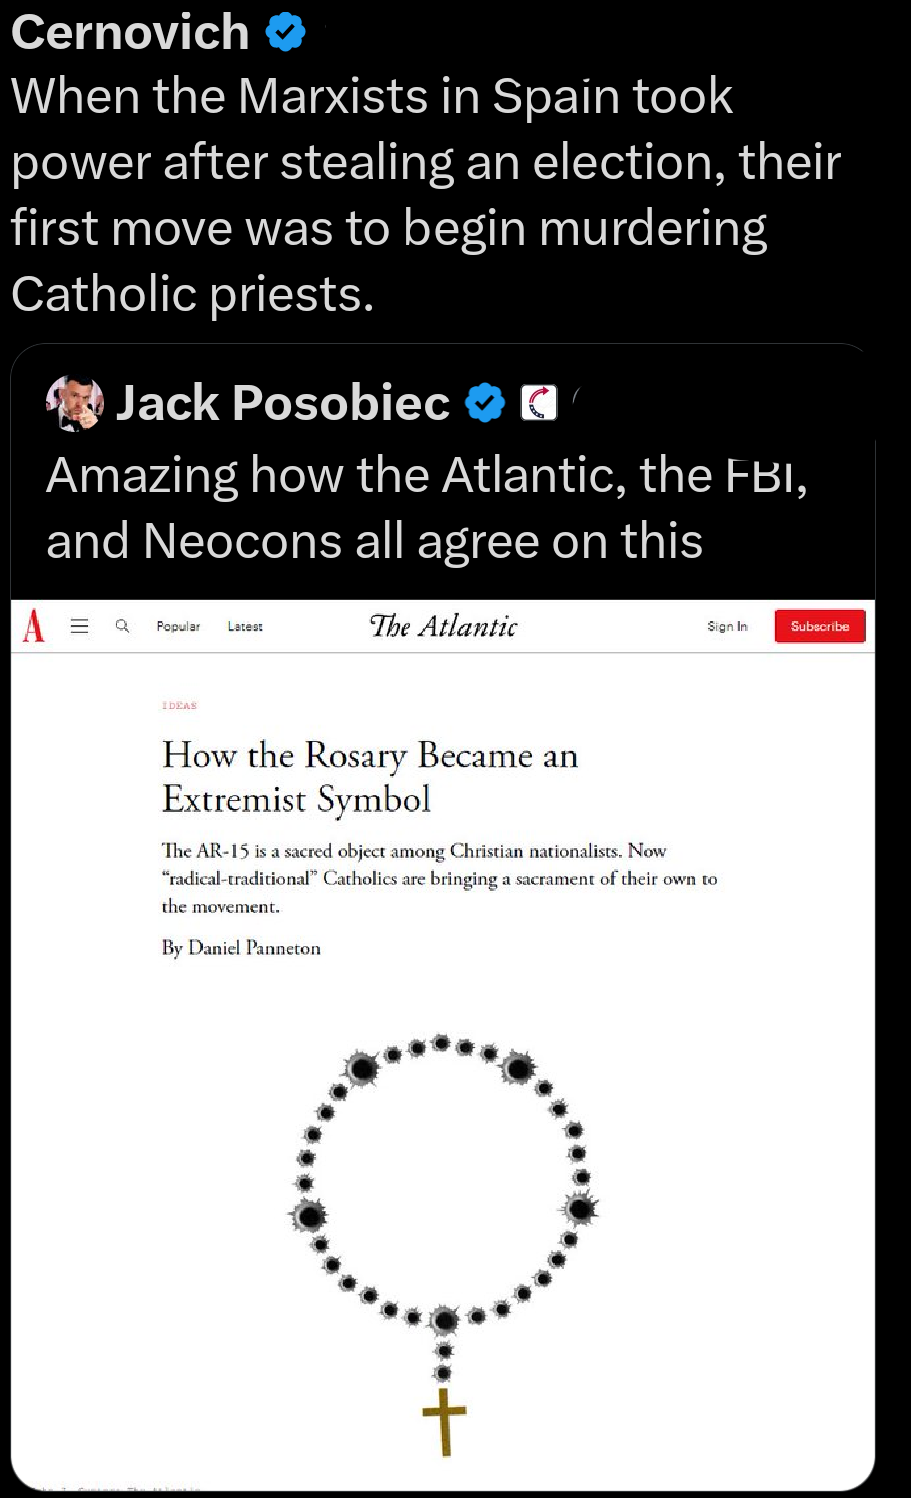The image size is (911, 1498).
Task: Open the IDEAS section label
Action: click(179, 705)
